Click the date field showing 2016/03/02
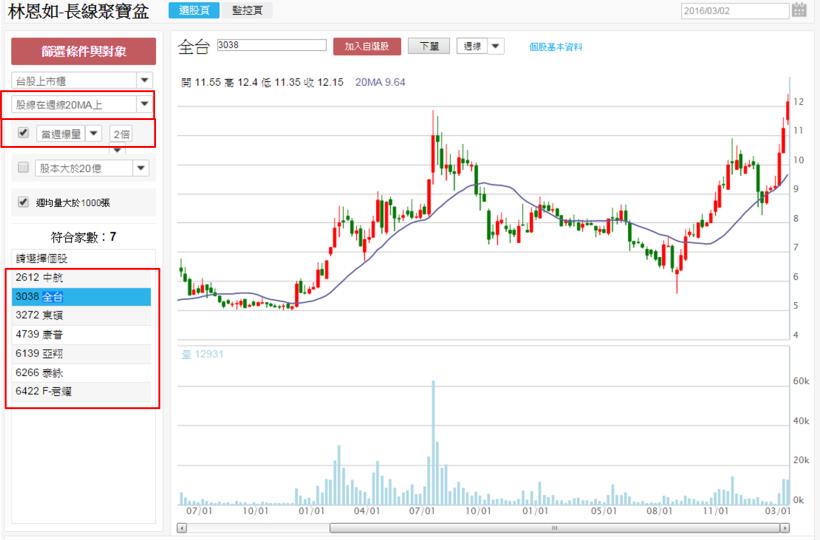 click(735, 10)
